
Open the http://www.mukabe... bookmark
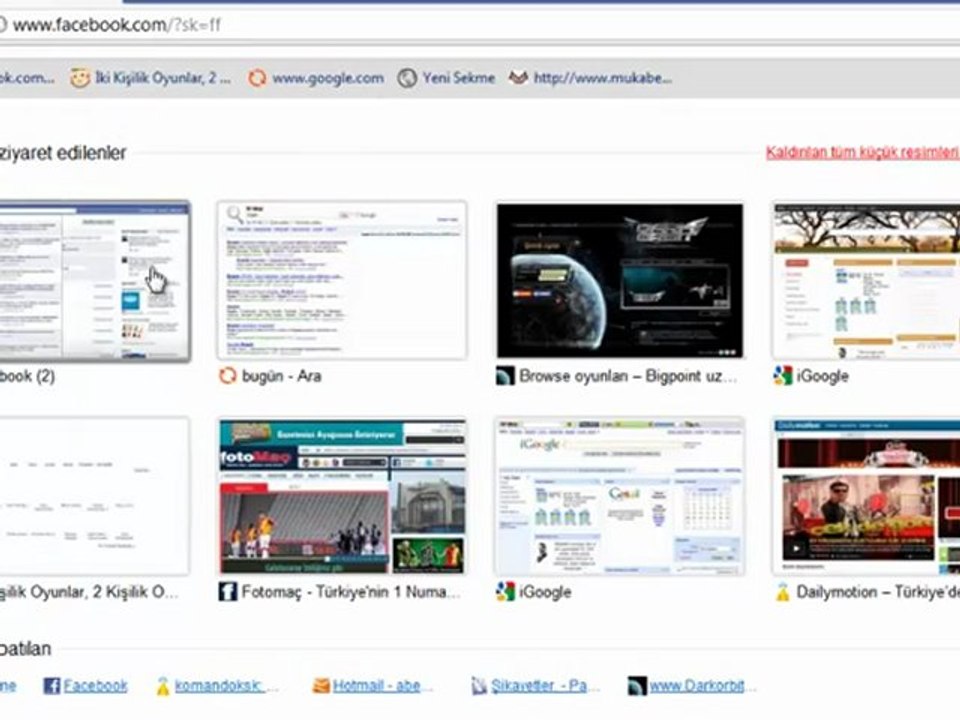click(602, 78)
